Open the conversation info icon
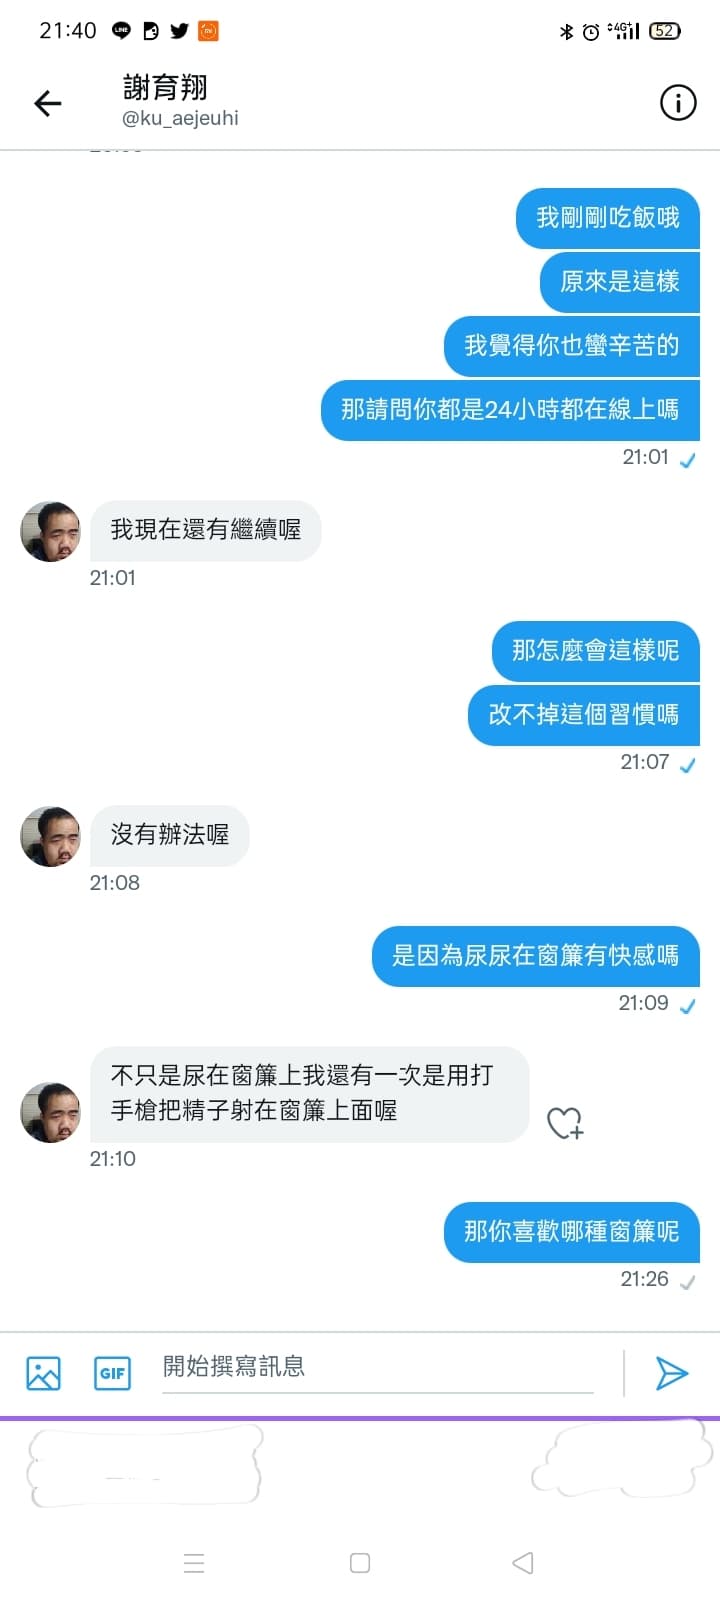Viewport: 720px width, 1600px height. click(x=678, y=102)
